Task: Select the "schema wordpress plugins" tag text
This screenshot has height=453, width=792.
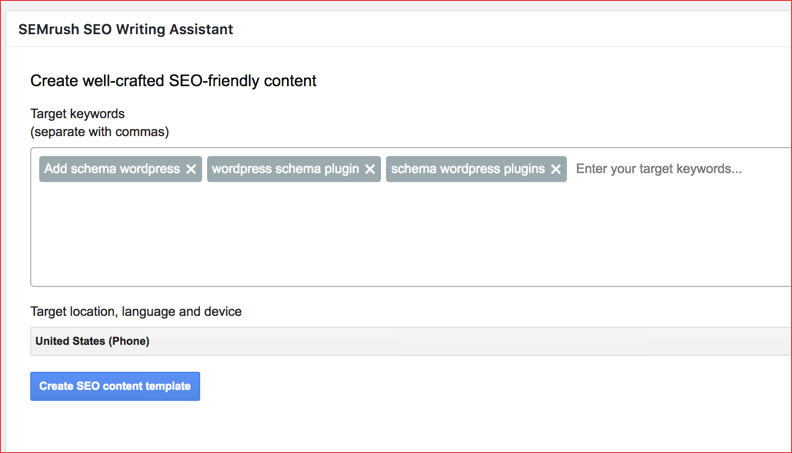Action: (468, 169)
